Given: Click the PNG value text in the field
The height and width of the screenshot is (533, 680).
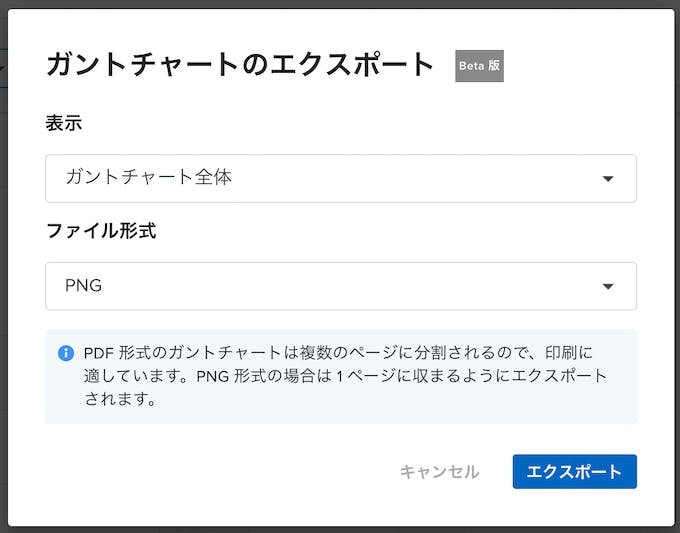Looking at the screenshot, I should click(83, 285).
